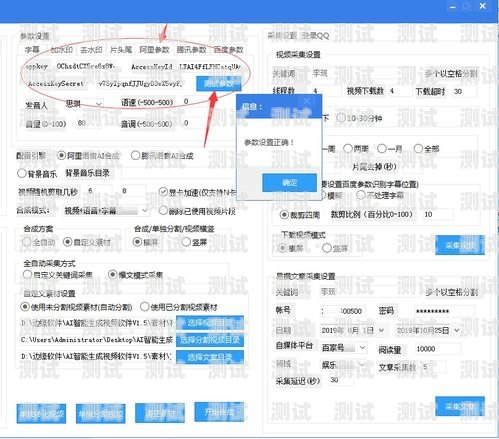Click the AccessKeySecret input field
Viewport: 499px width, 439px height.
(142, 83)
